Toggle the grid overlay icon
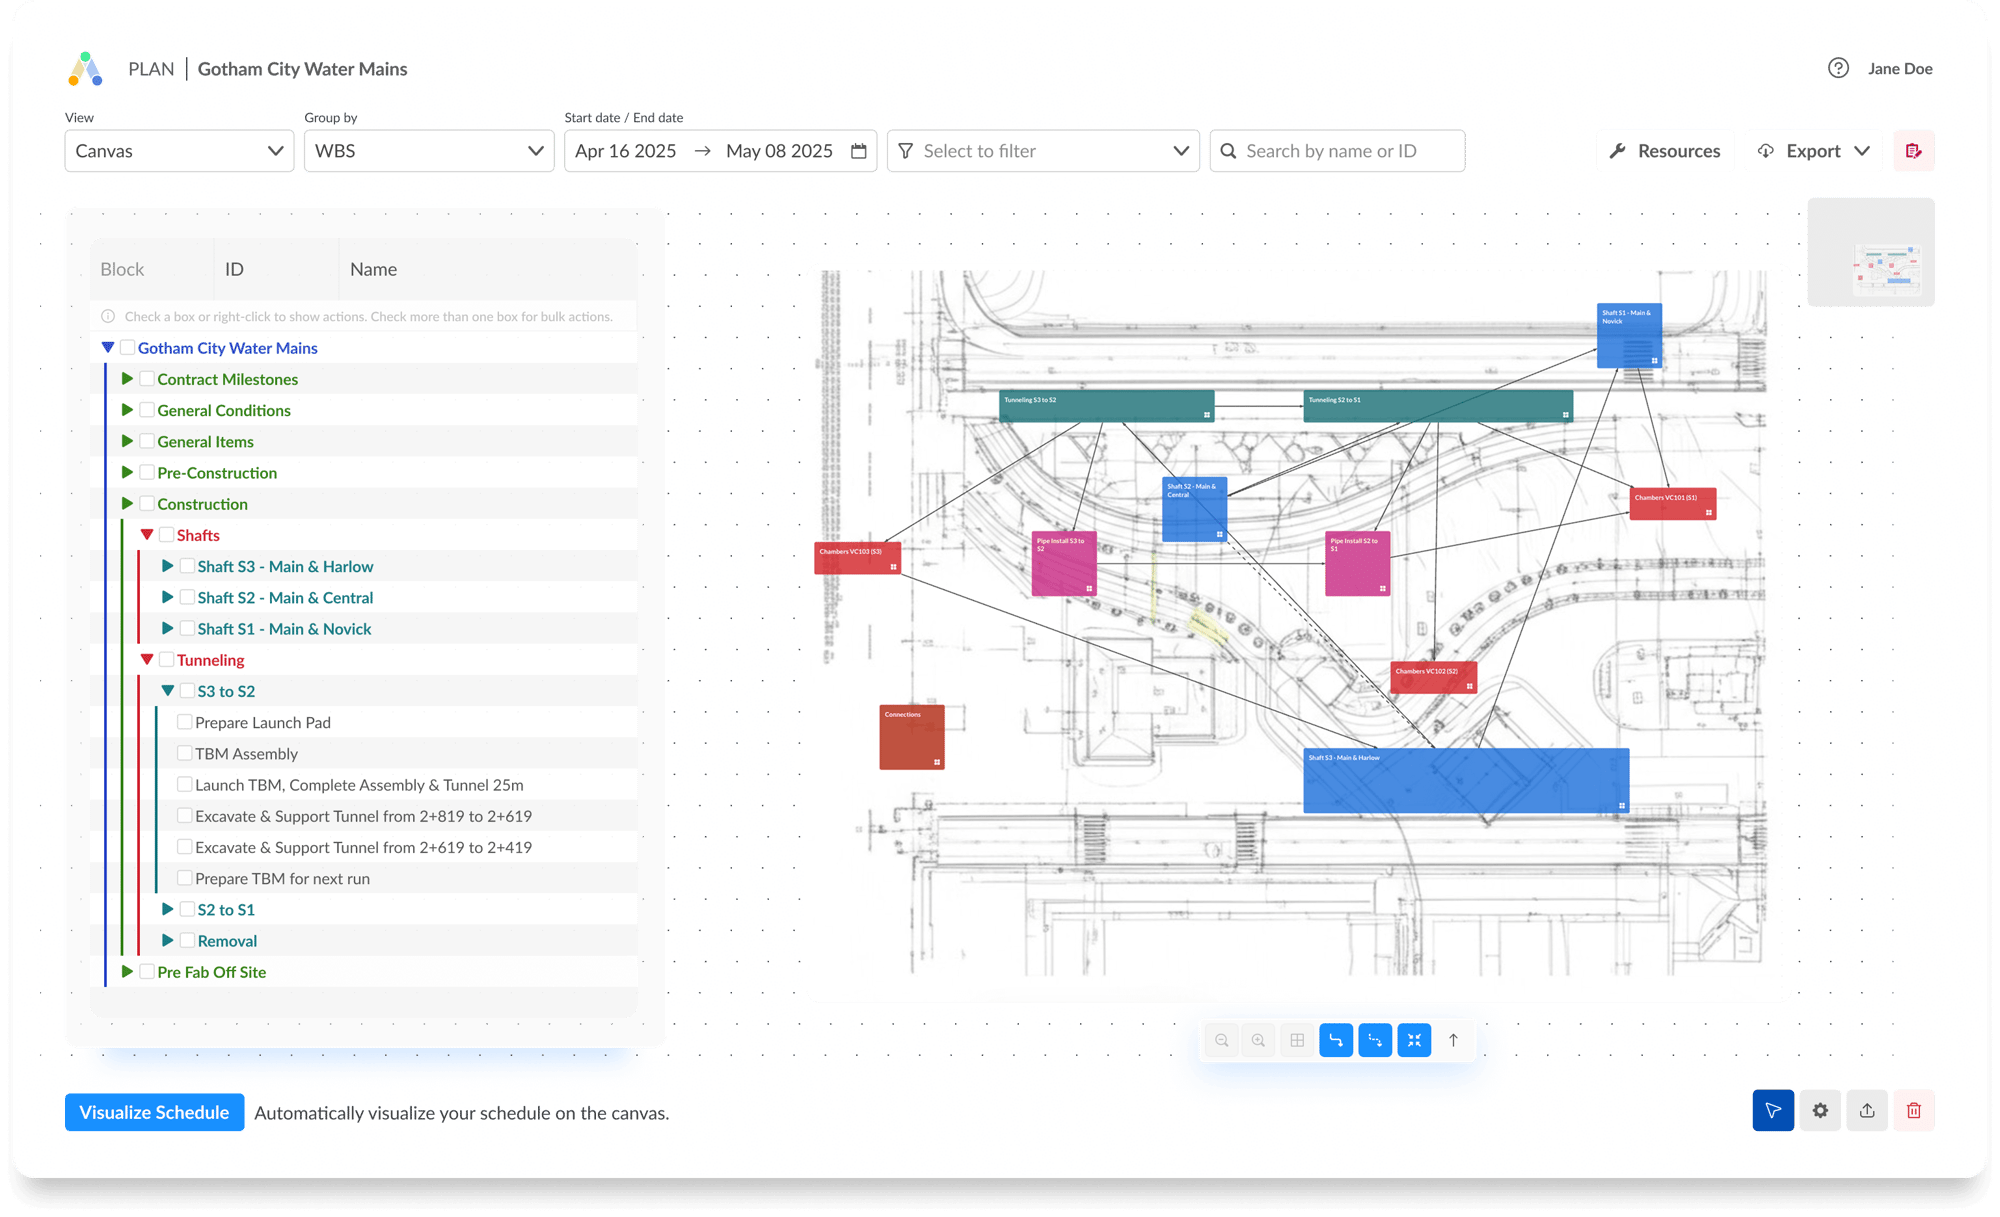The image size is (2000, 1217). [1297, 1040]
